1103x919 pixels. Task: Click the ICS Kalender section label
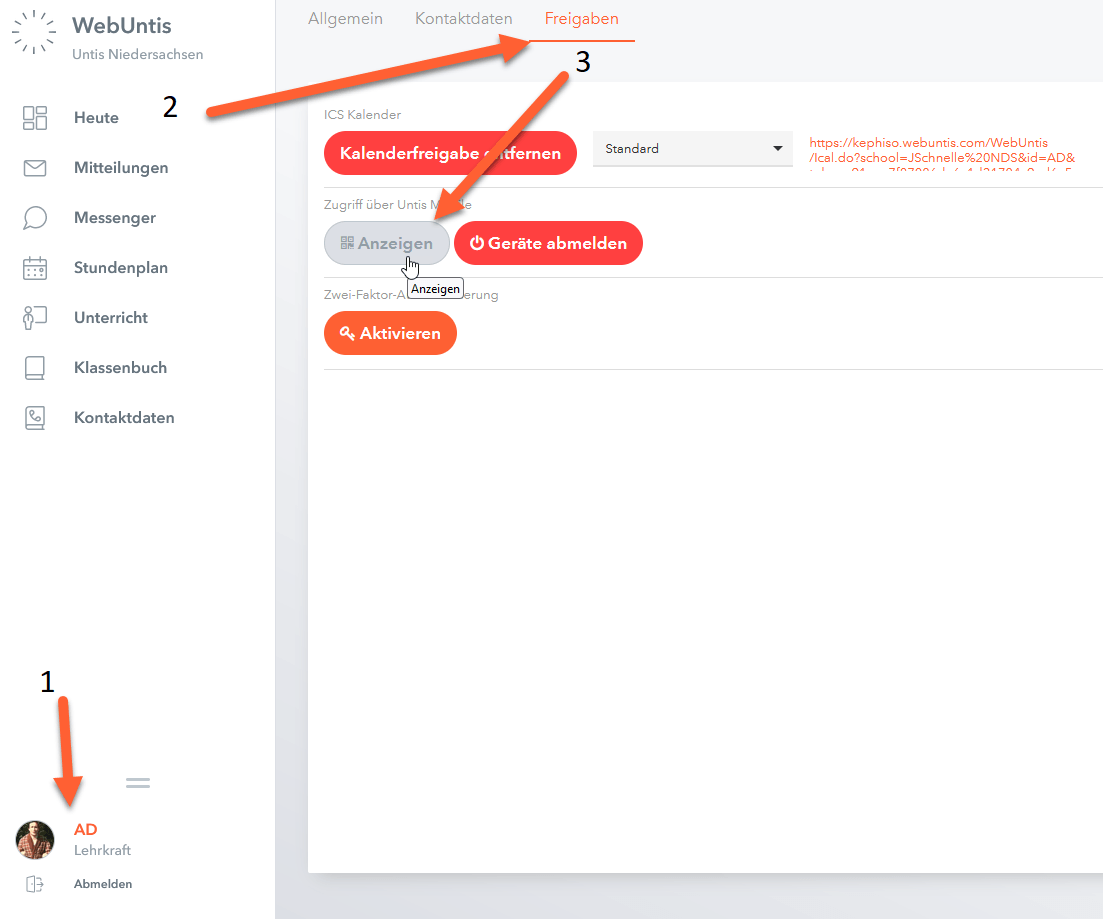pos(362,114)
